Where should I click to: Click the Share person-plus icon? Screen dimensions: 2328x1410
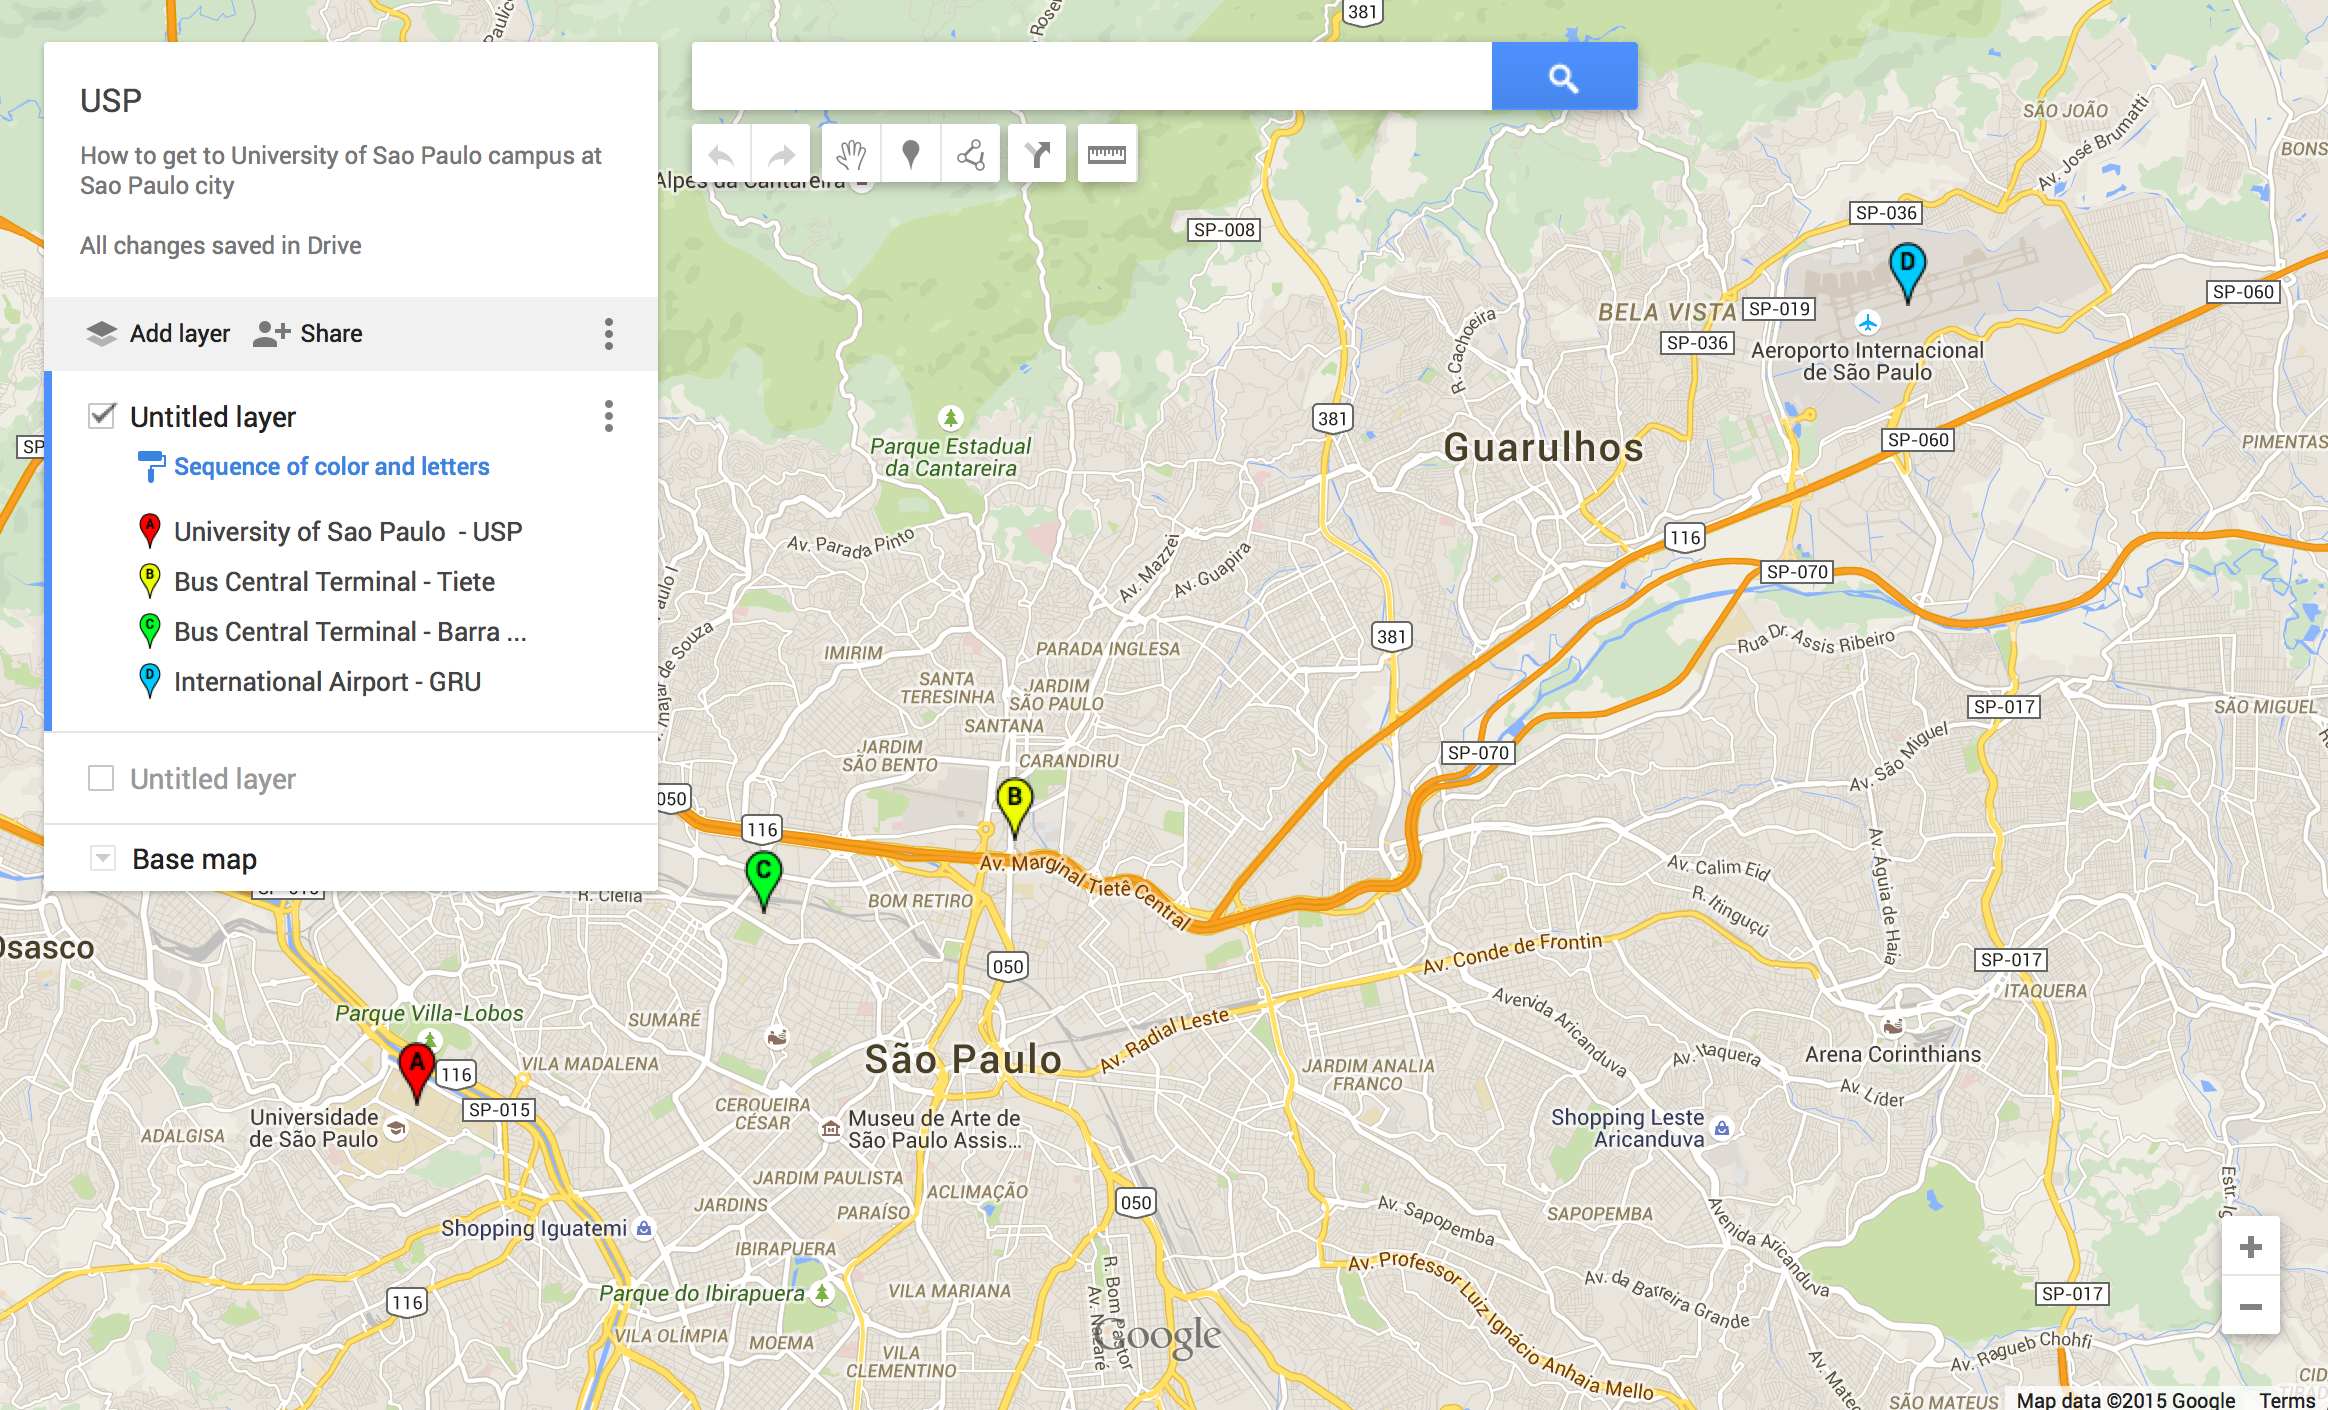click(271, 333)
